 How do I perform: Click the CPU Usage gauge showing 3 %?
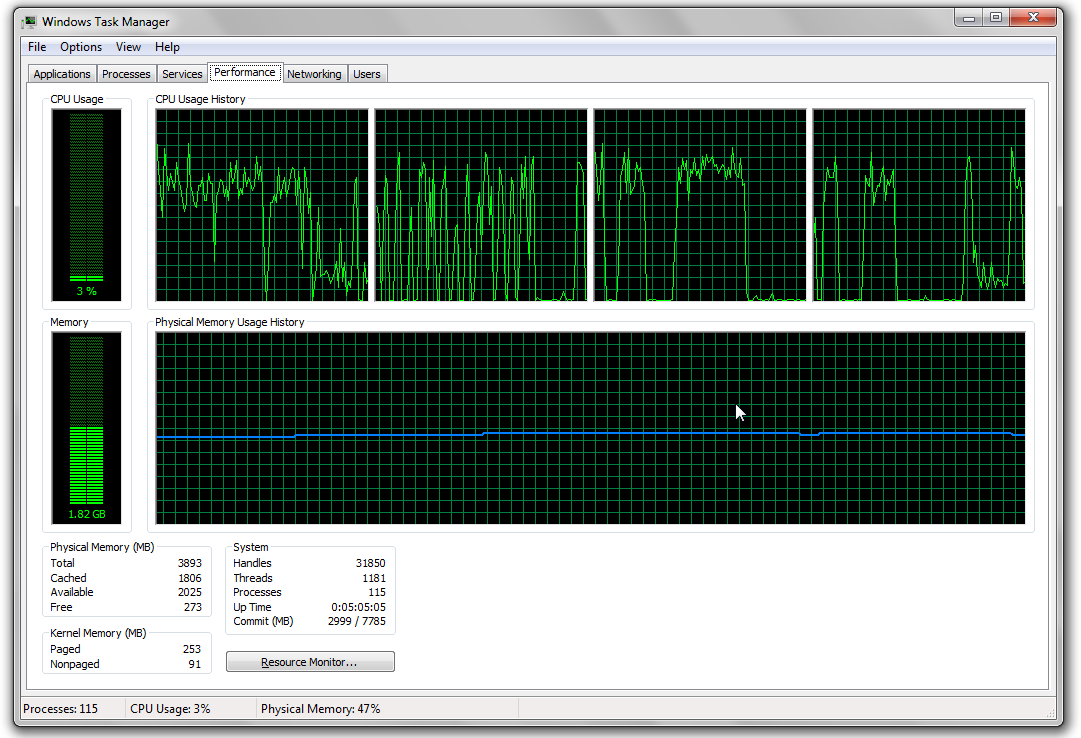click(x=87, y=205)
